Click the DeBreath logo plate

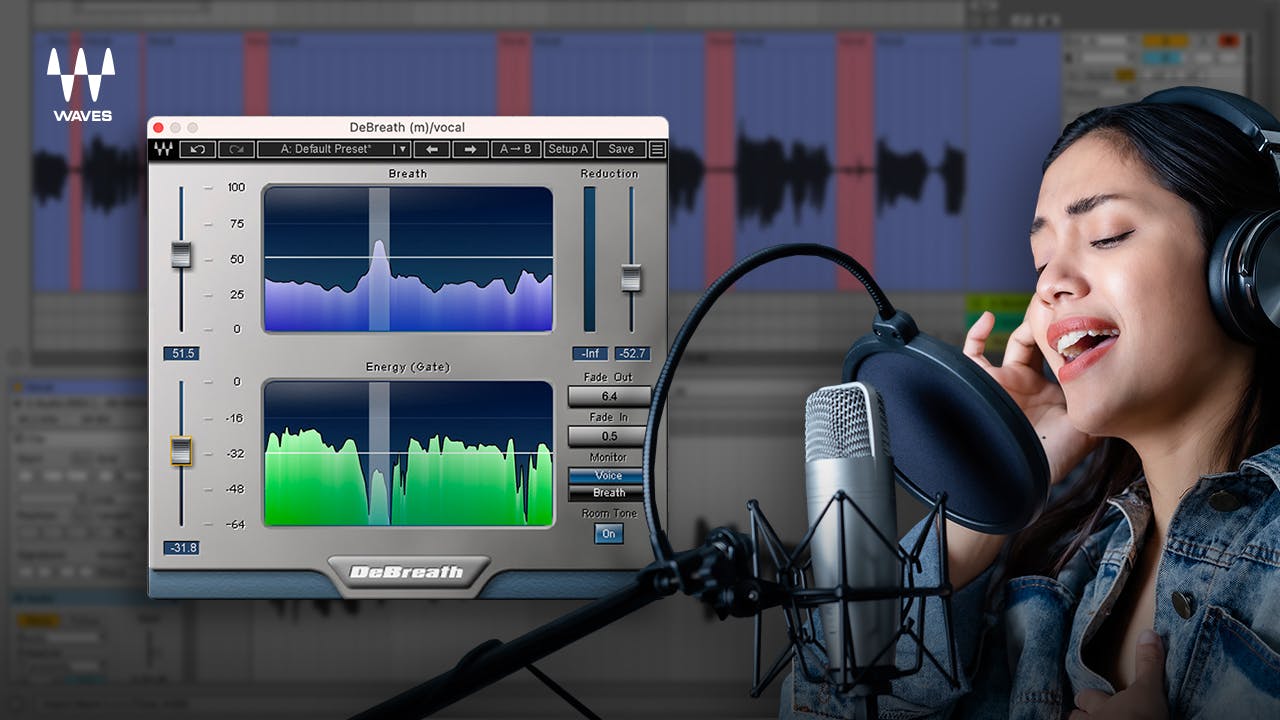click(408, 573)
